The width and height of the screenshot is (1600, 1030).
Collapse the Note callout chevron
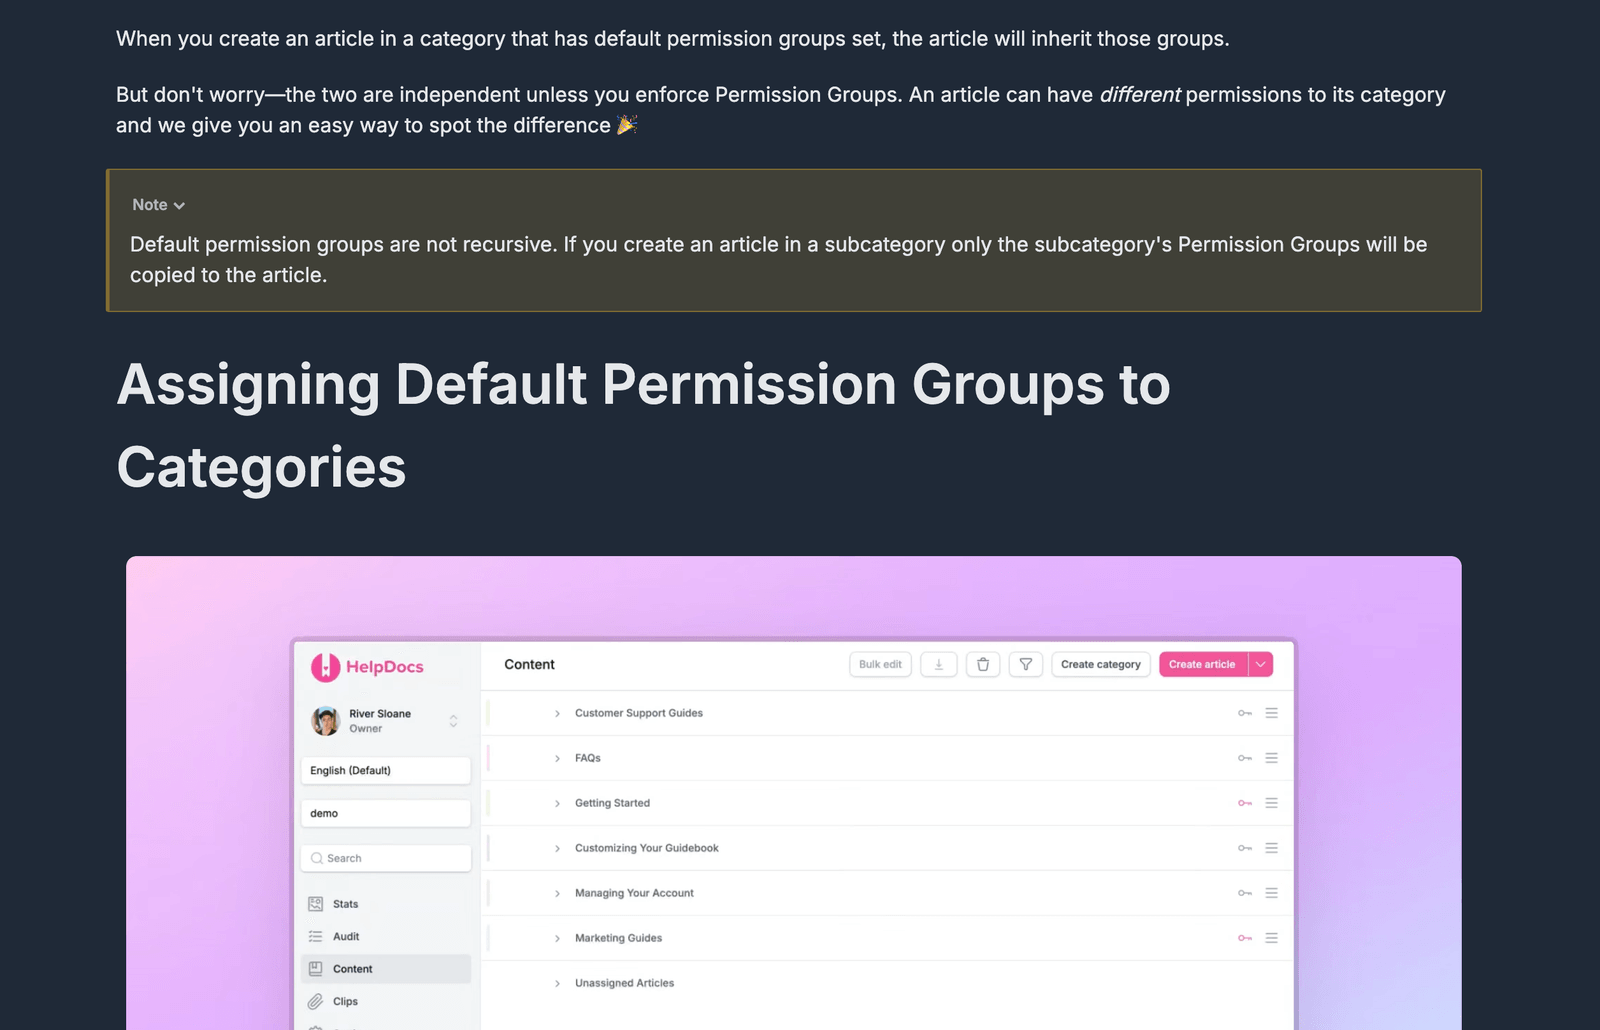coord(179,206)
